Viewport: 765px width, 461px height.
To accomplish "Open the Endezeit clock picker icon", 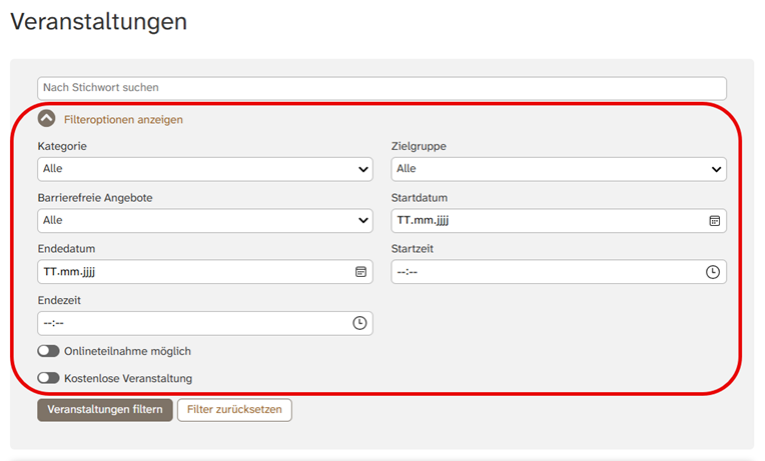I will [x=359, y=323].
